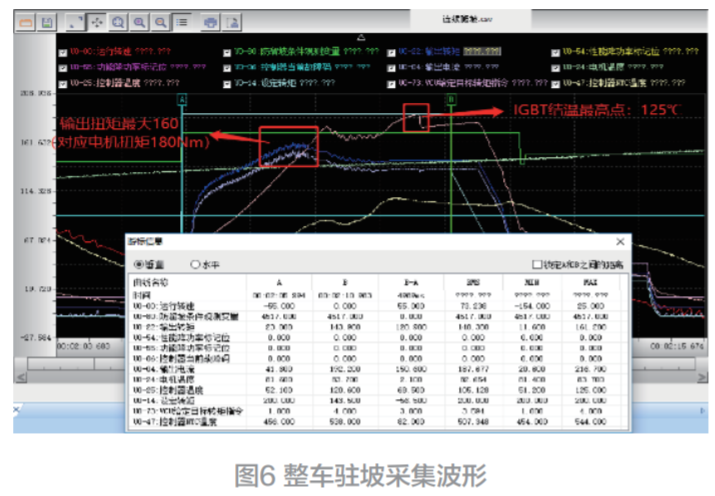Screen dimensions: 715x496
Task: Click the zoom out magnifier icon
Action: pos(160,21)
